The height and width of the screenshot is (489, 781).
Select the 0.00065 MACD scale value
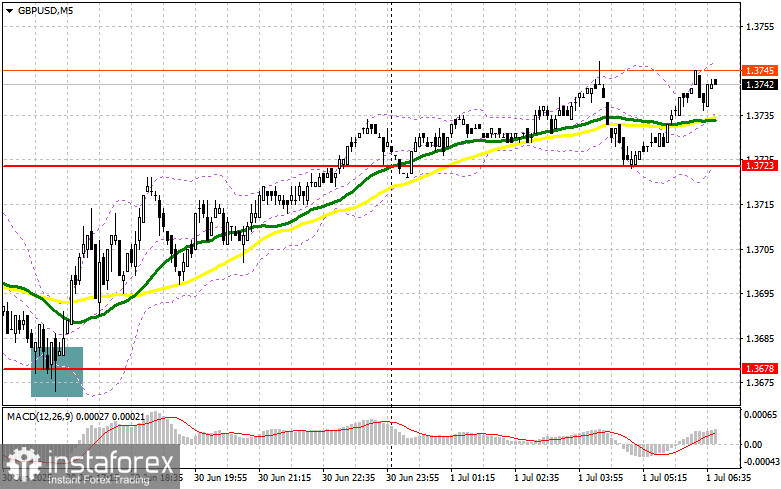(x=759, y=414)
